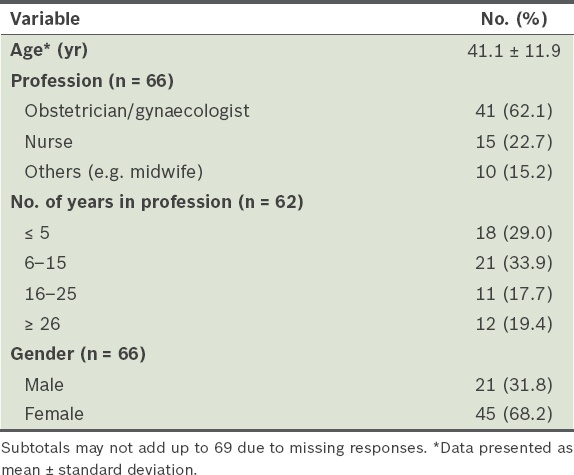Select the Gender (n = 66) heading
This screenshot has height=475, width=574.
click(x=78, y=354)
